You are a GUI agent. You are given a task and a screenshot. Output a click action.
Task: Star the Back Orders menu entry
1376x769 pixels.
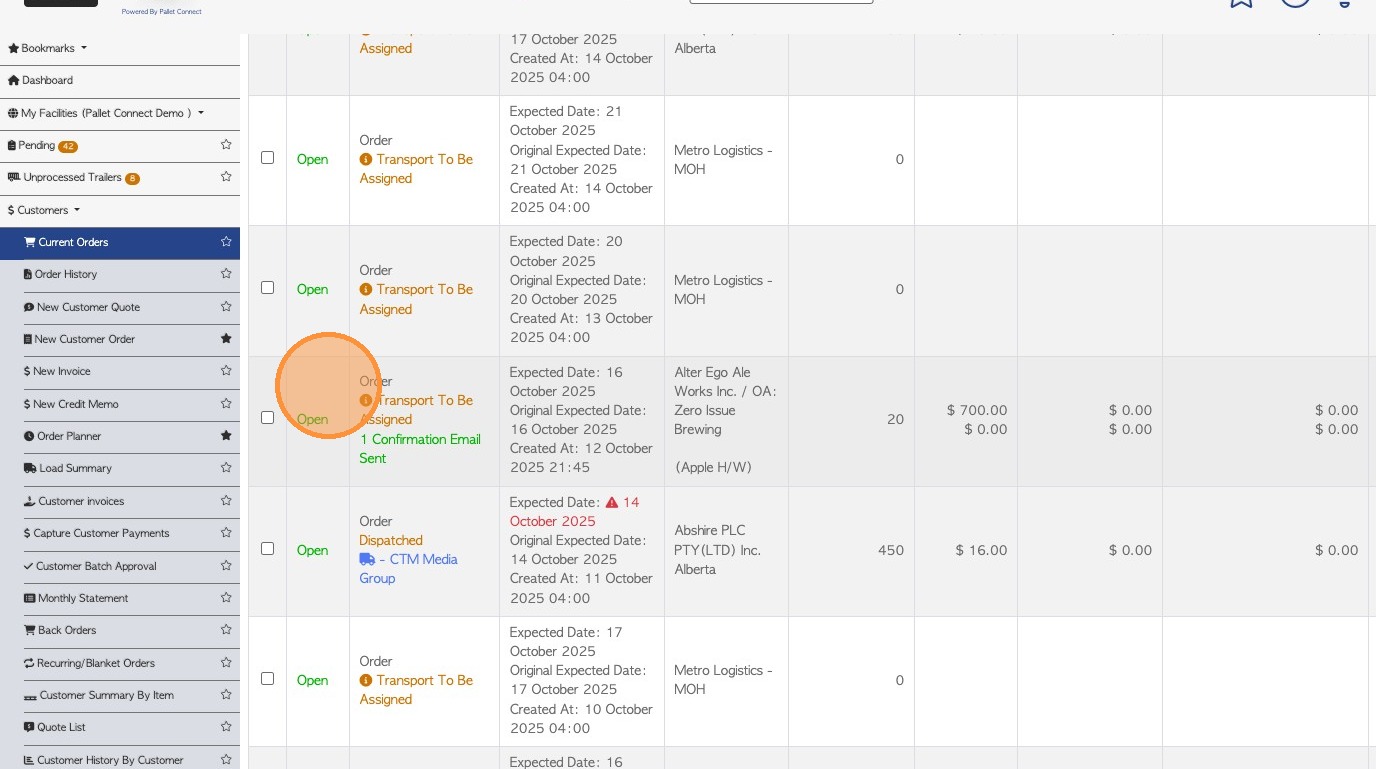pos(226,630)
